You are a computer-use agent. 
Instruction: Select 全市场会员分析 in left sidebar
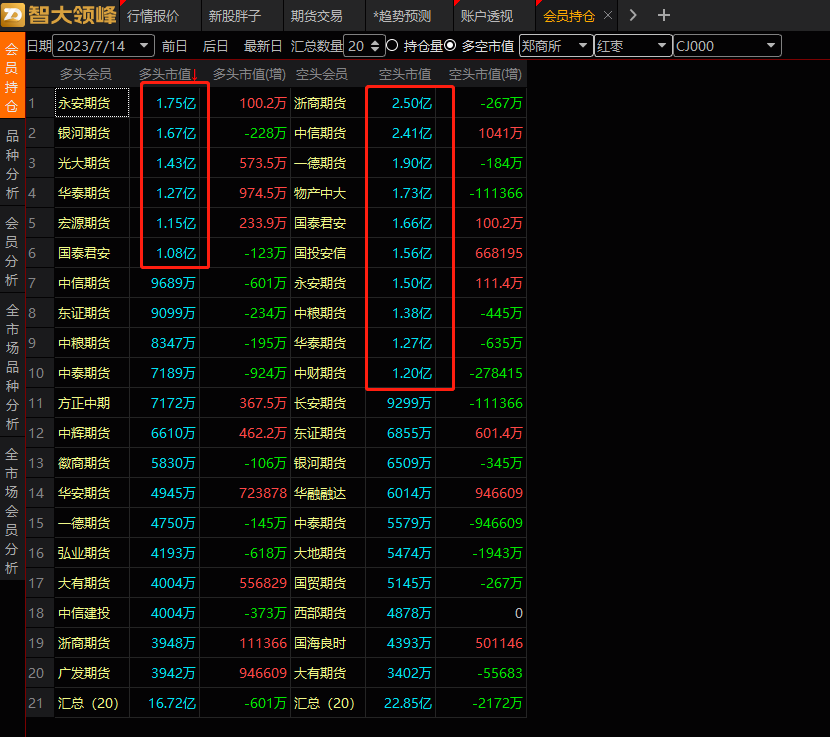pos(12,511)
